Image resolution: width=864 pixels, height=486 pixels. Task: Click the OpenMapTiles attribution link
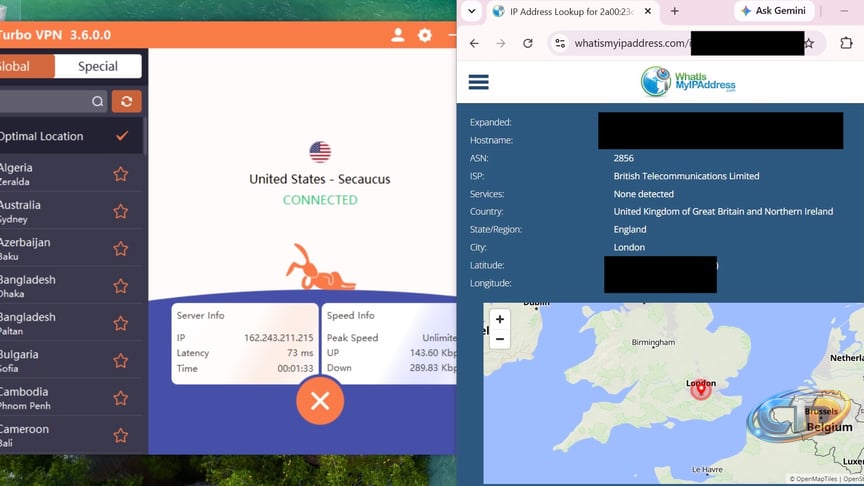[813, 479]
